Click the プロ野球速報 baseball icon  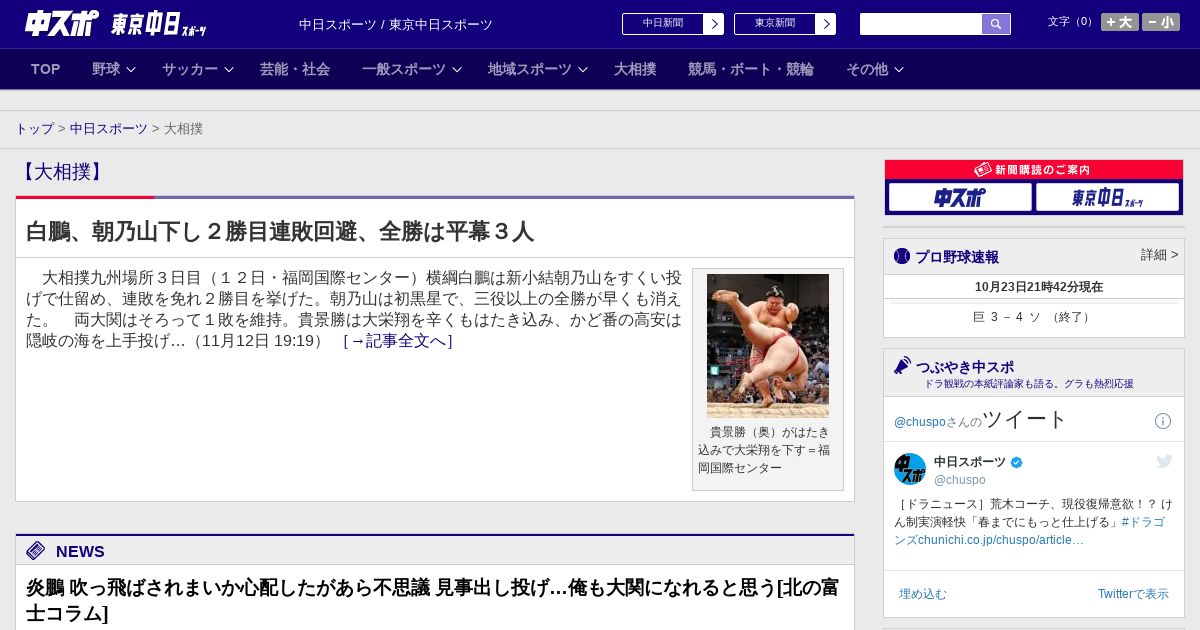click(902, 256)
